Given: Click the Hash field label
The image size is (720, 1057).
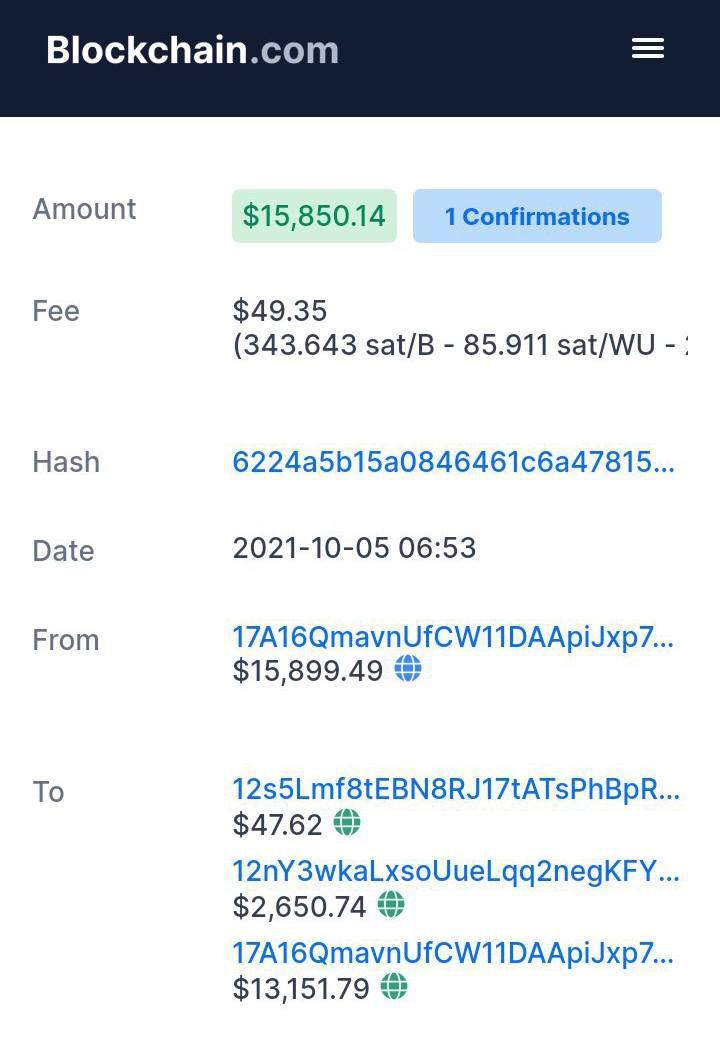Looking at the screenshot, I should tap(66, 462).
